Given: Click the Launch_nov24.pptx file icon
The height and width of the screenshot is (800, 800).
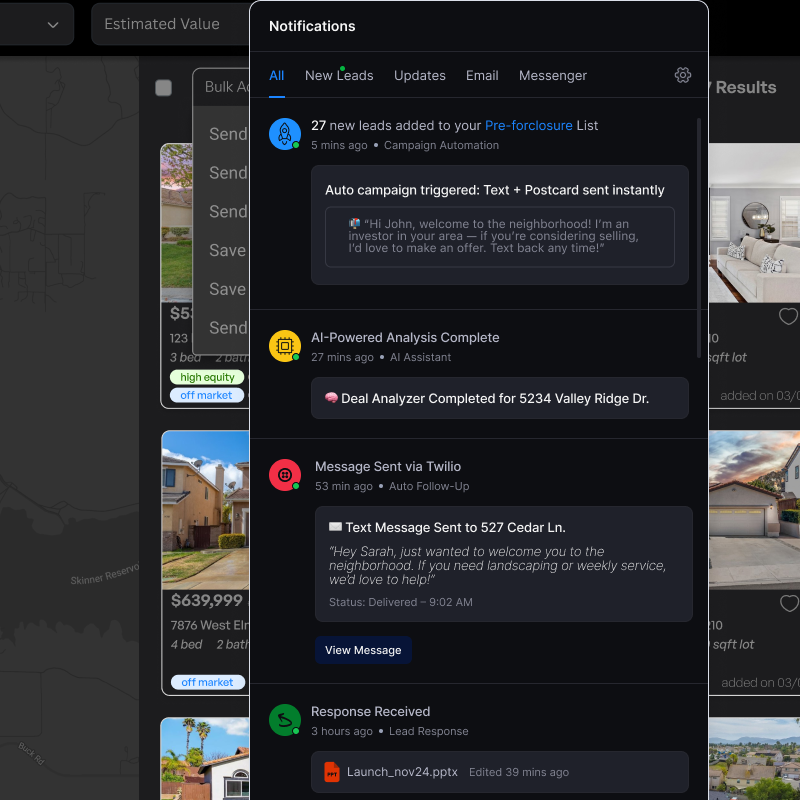Looking at the screenshot, I should (332, 772).
